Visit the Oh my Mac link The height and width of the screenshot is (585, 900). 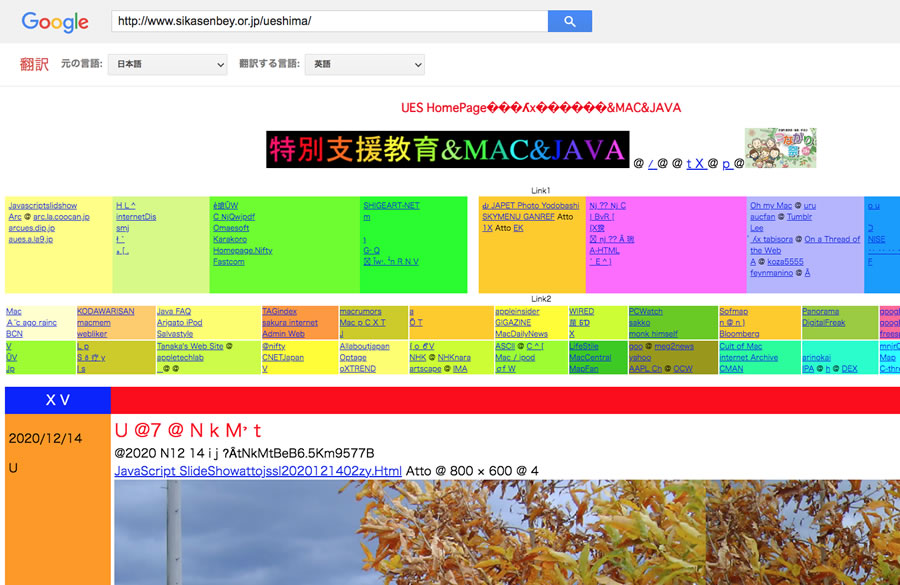[771, 206]
